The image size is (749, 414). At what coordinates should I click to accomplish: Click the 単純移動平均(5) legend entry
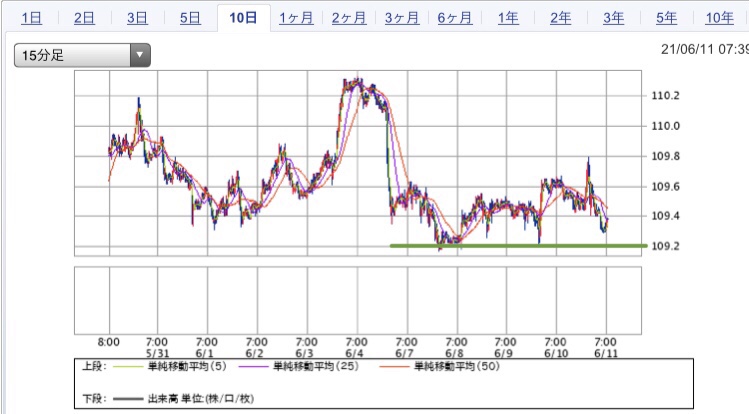tap(187, 366)
